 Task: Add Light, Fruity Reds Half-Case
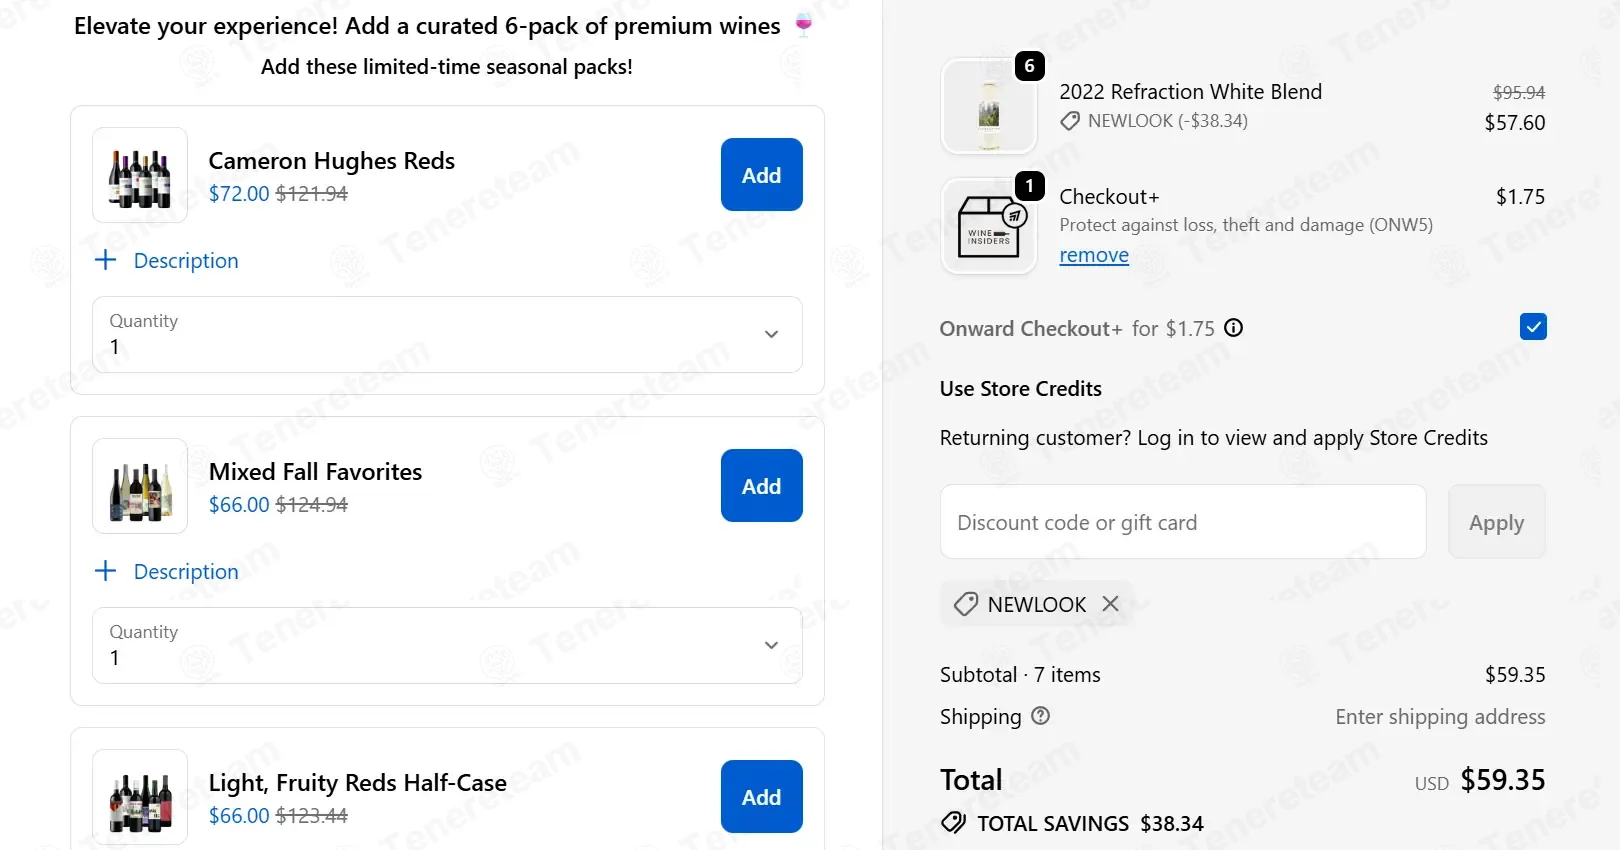coord(761,797)
